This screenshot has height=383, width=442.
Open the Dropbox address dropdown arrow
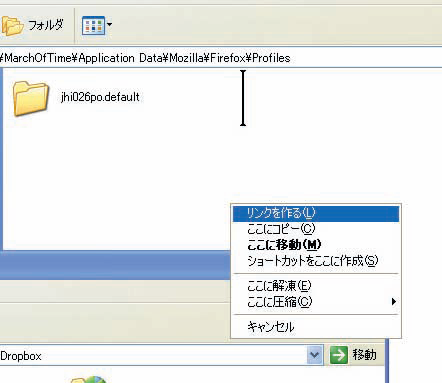[315, 355]
